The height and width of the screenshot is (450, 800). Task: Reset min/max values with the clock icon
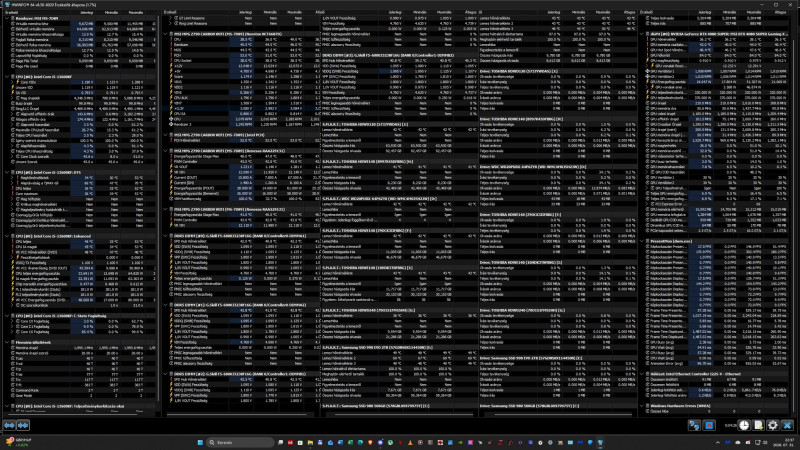coord(744,425)
